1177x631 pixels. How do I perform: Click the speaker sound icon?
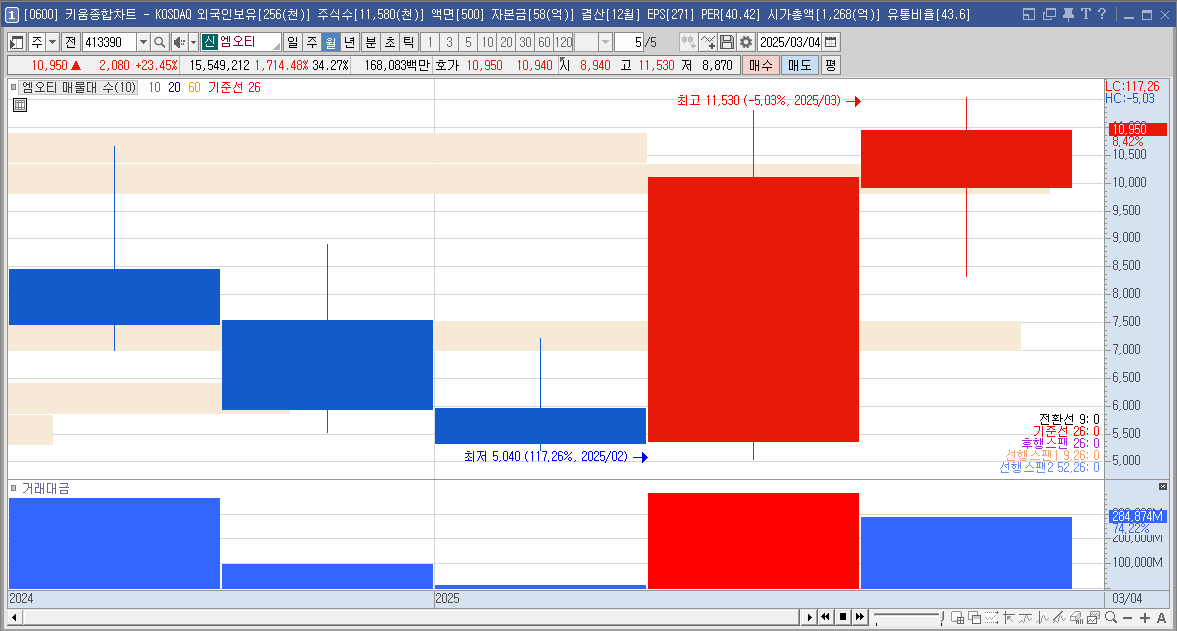[179, 43]
